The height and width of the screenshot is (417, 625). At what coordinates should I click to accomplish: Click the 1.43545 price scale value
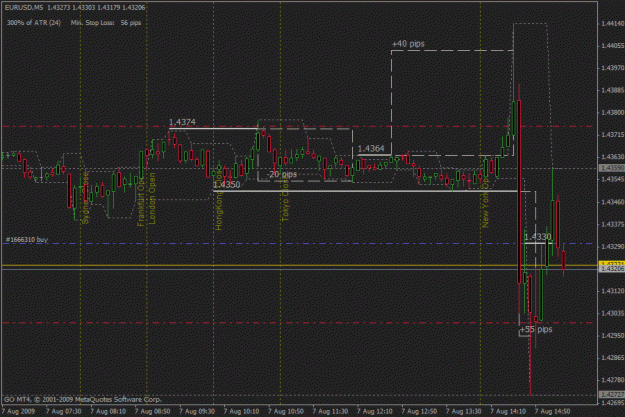pos(612,179)
